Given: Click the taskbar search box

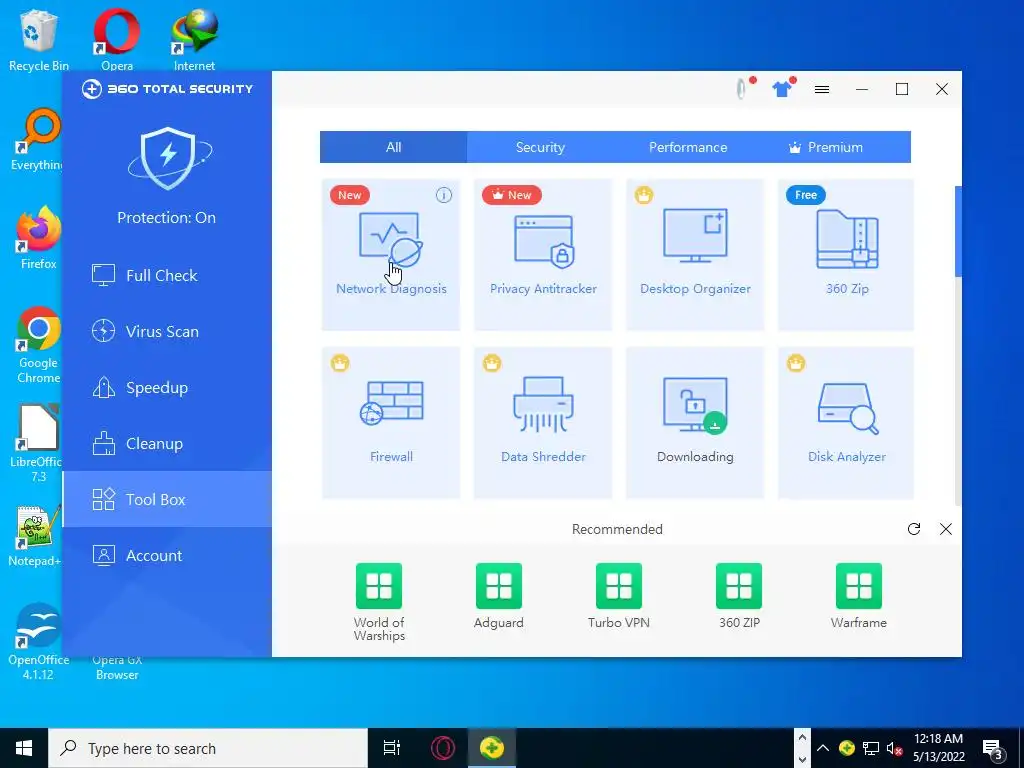Looking at the screenshot, I should pos(208,748).
